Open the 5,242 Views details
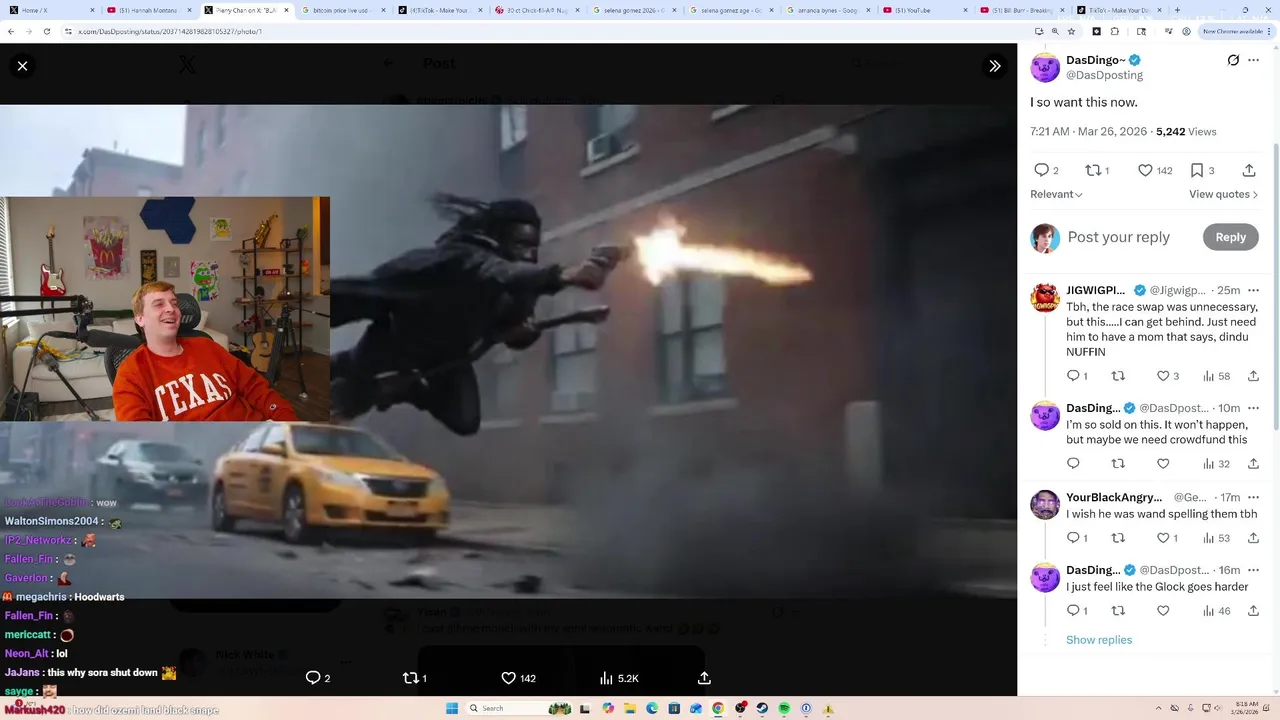 point(1186,131)
